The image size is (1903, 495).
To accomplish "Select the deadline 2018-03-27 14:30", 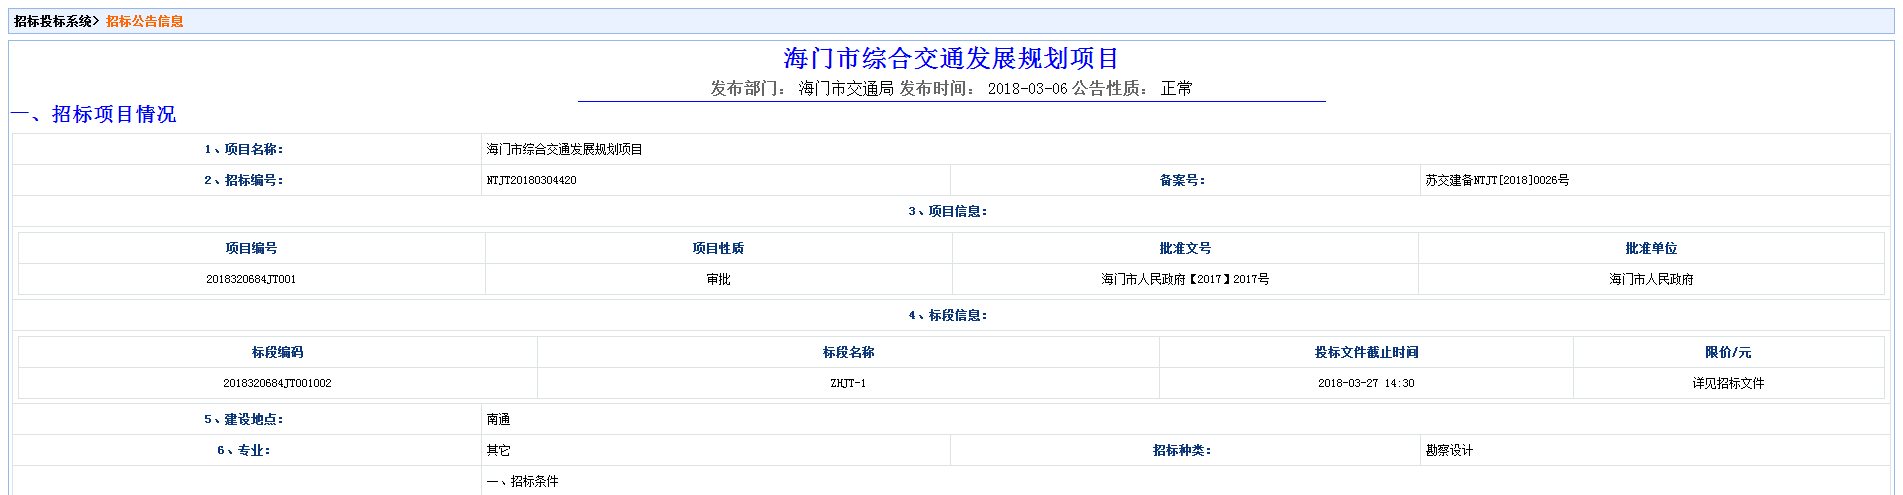I will coord(1366,383).
